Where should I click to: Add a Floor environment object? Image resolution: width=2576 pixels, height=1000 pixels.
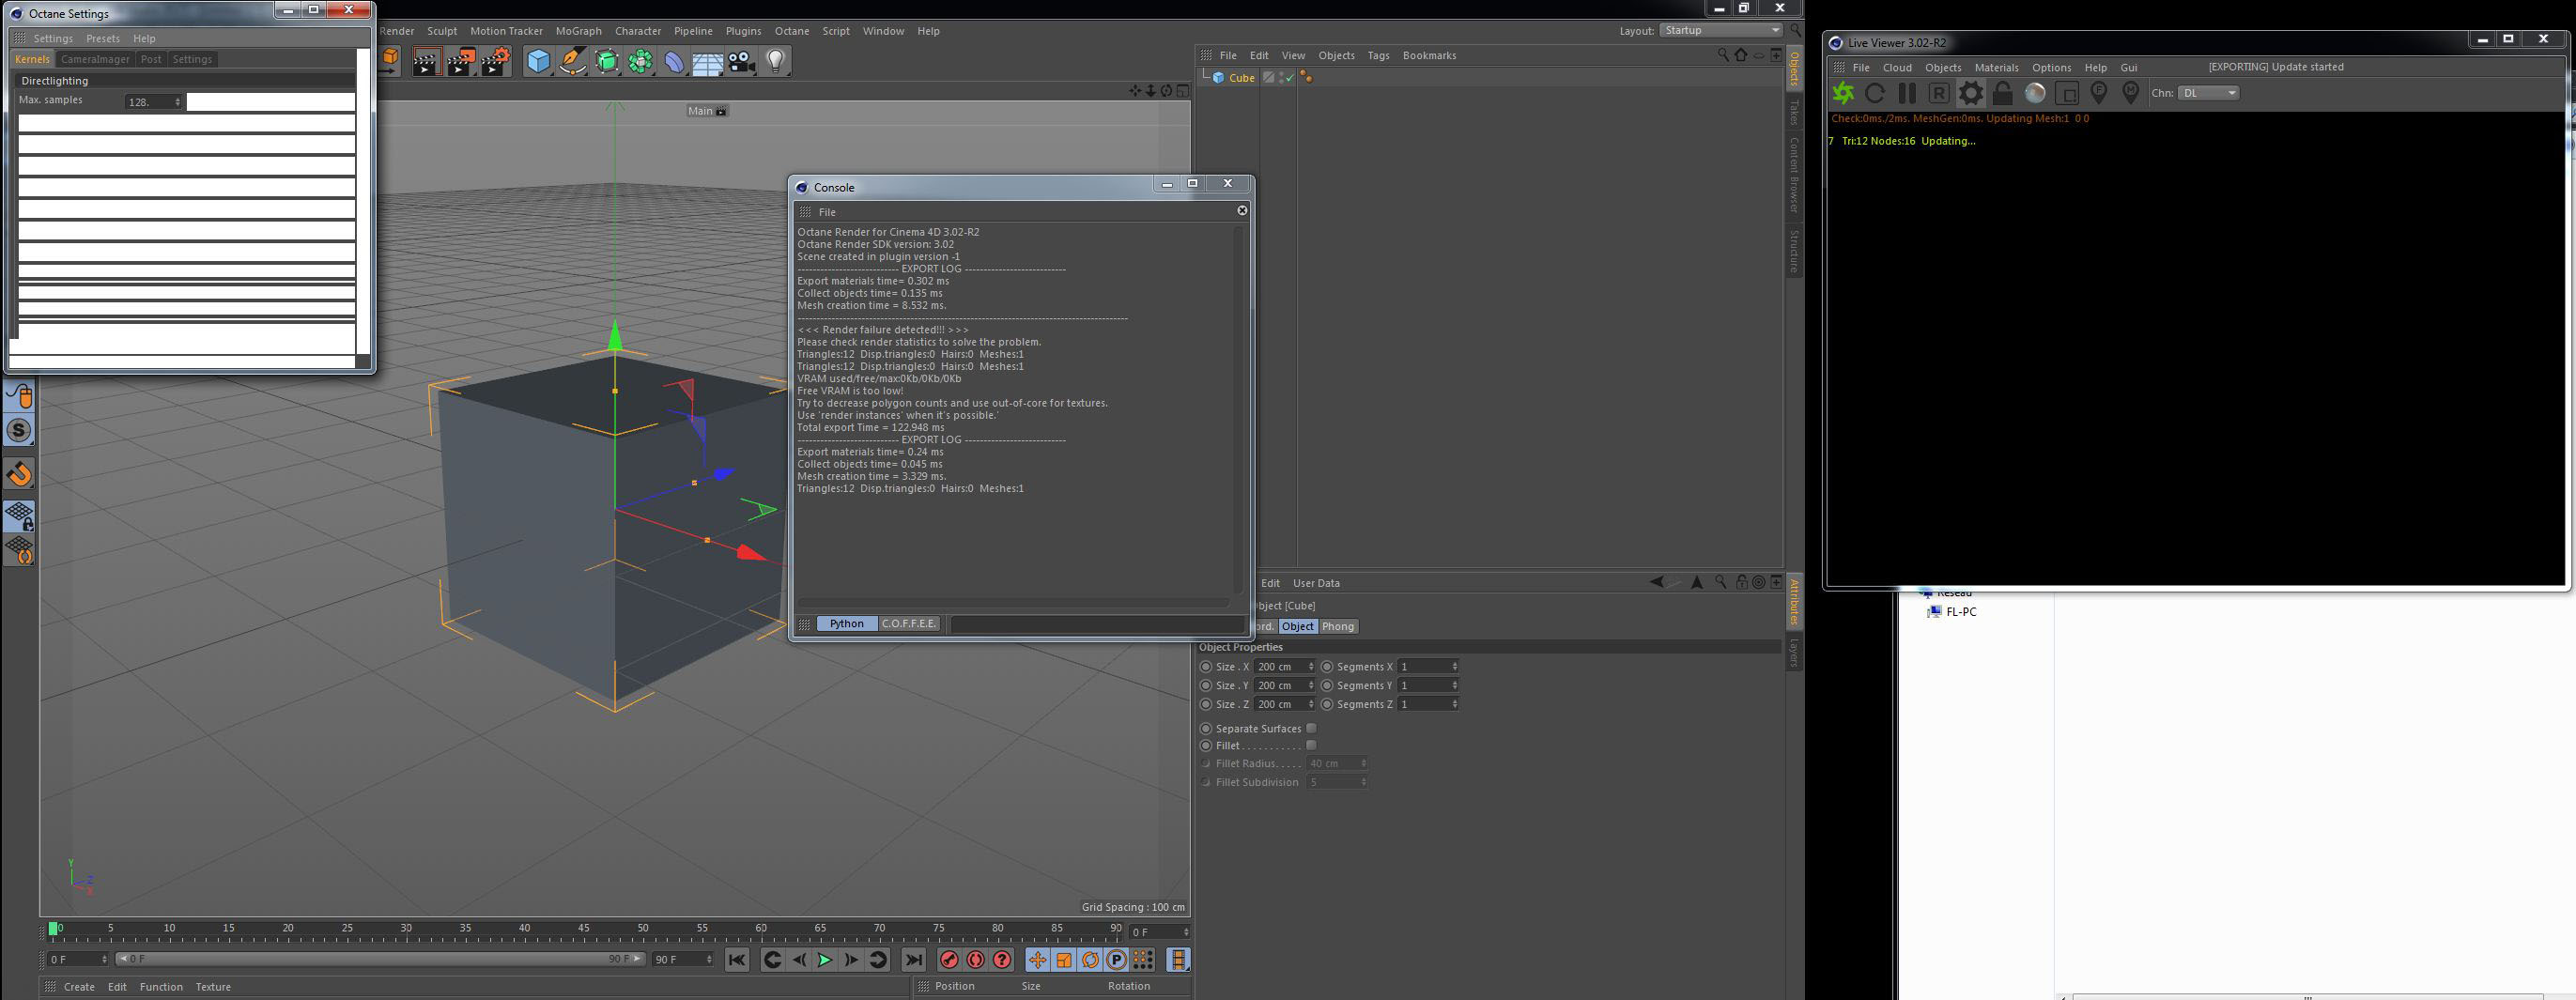pyautogui.click(x=707, y=62)
